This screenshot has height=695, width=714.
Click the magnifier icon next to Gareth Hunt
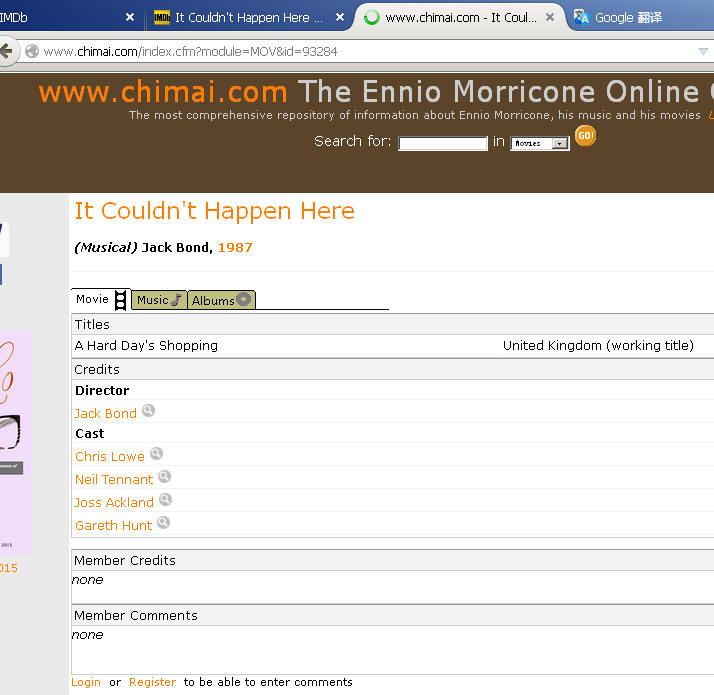pyautogui.click(x=163, y=523)
